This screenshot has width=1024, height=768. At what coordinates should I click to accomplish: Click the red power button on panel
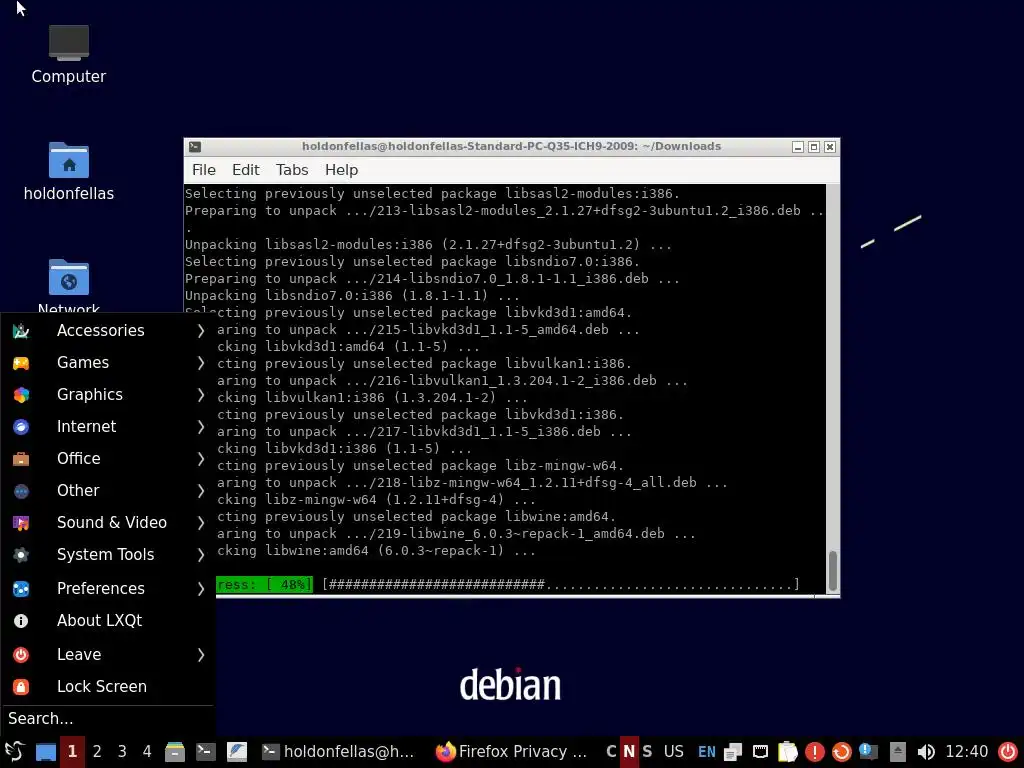click(1008, 752)
